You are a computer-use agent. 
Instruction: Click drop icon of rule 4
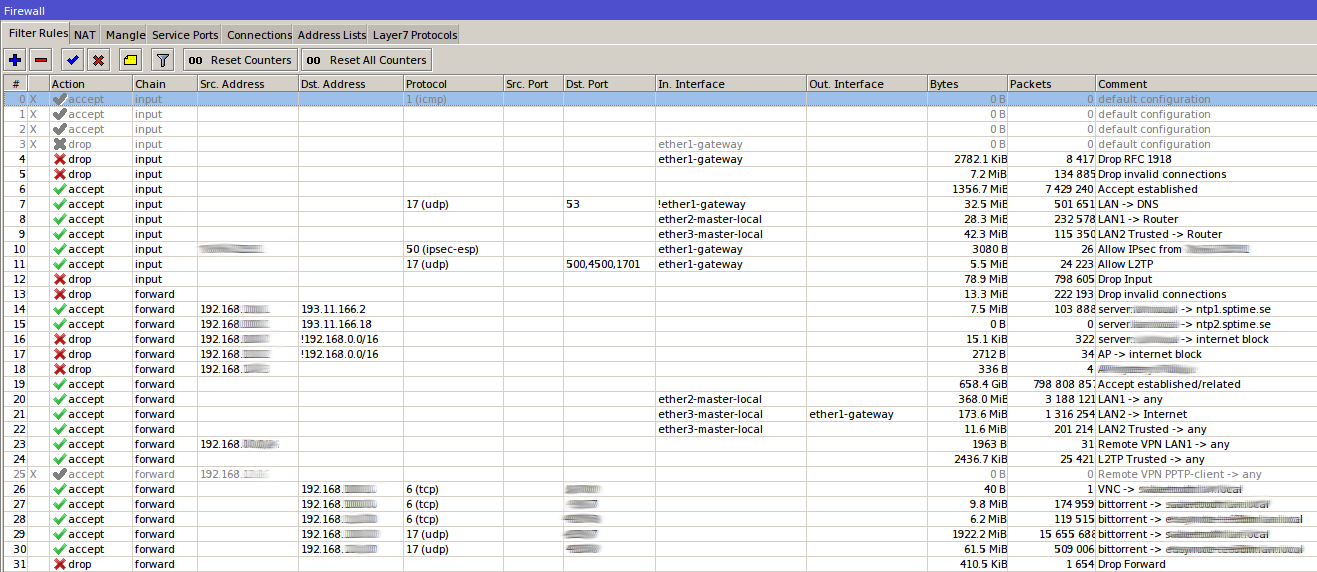(60, 159)
